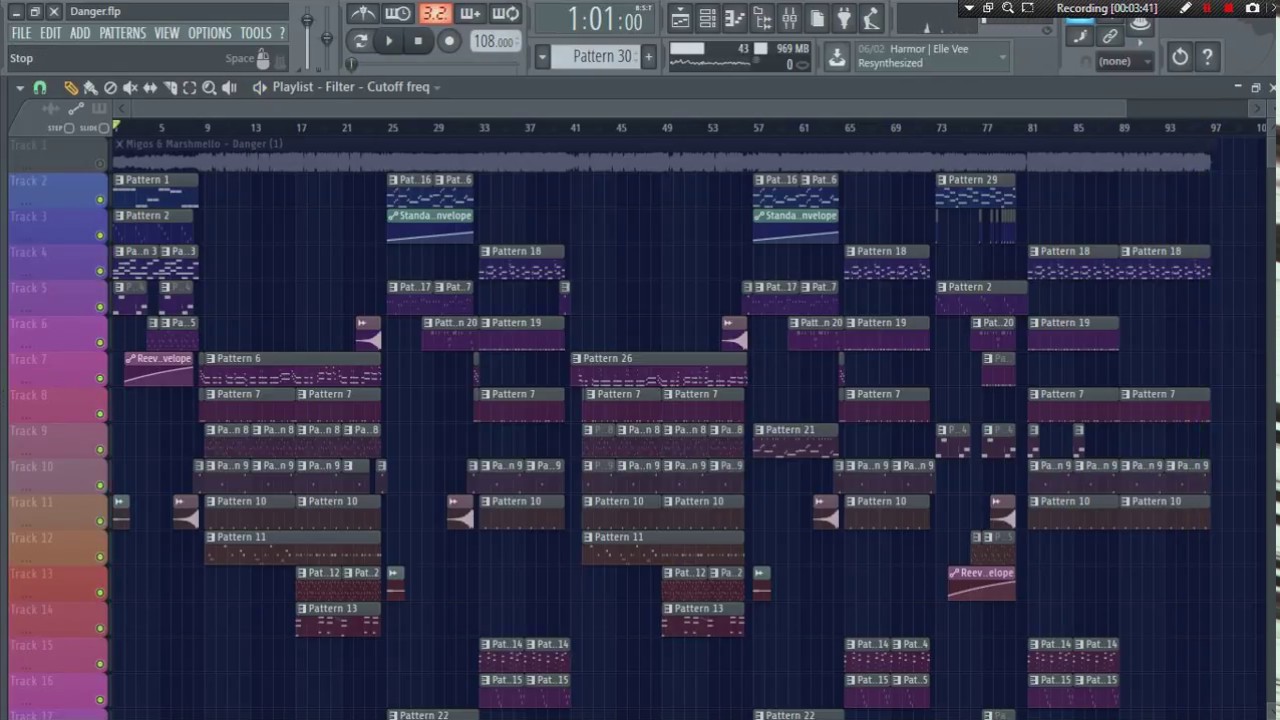Toggle loop recording button
Viewport: 1280px width, 720px height.
pyautogui.click(x=506, y=14)
